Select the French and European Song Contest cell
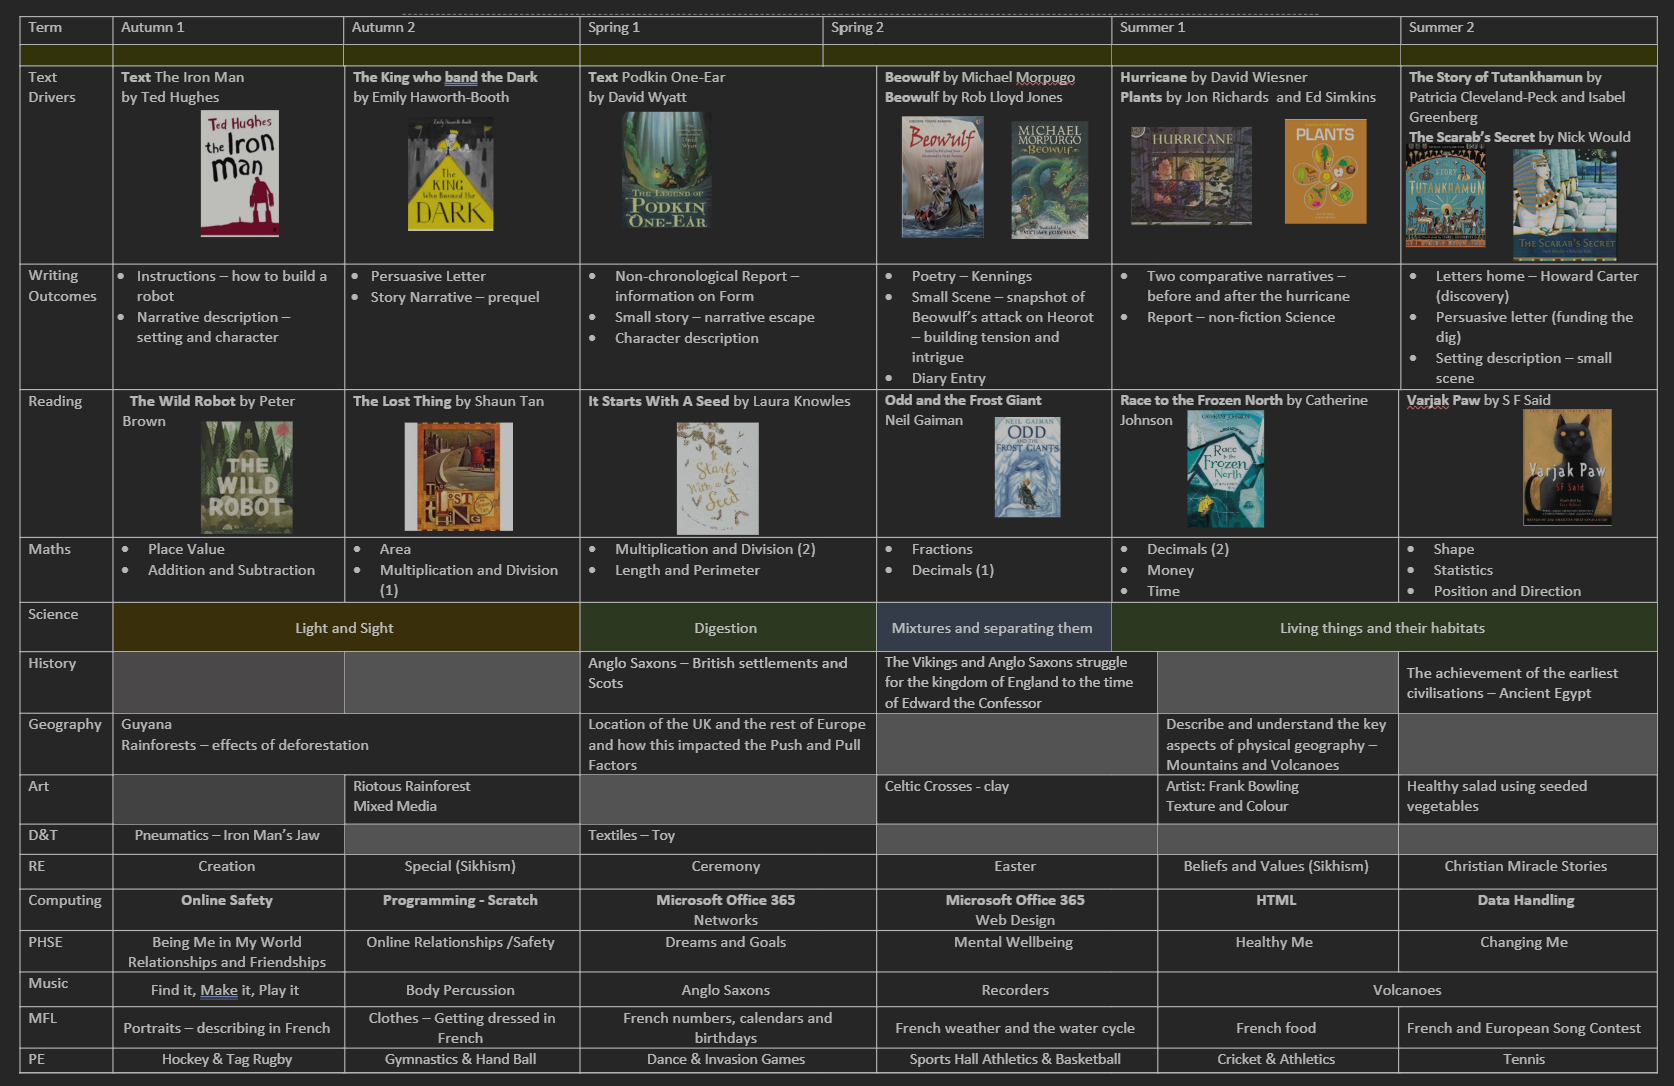 1523,1028
